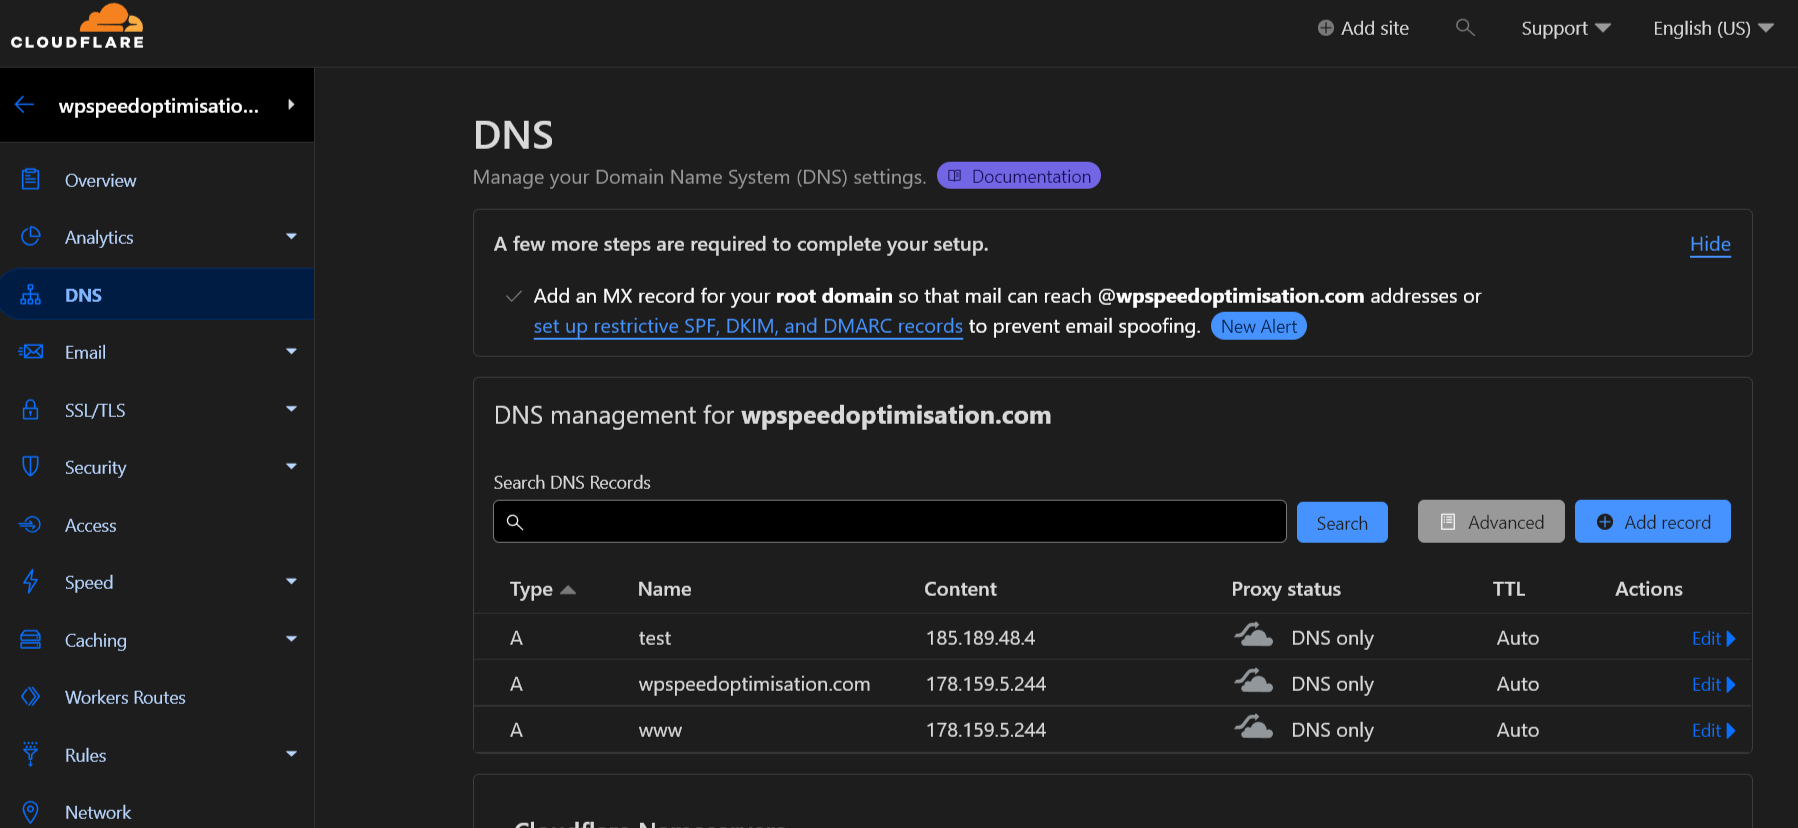
Task: Expand the Email sidebar section arrow
Action: pos(291,352)
